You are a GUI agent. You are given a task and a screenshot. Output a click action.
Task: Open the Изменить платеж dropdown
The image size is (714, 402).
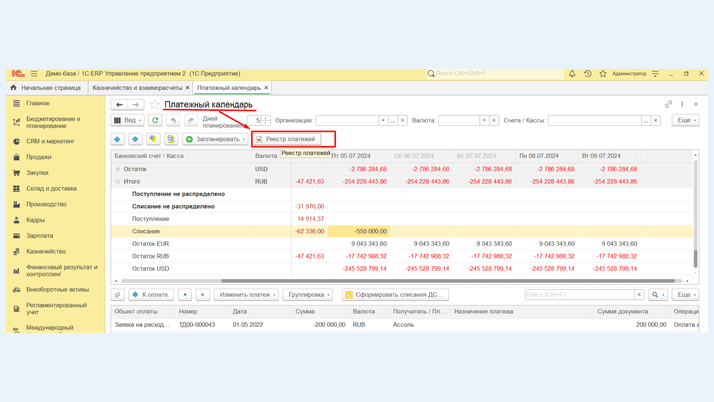tap(247, 295)
